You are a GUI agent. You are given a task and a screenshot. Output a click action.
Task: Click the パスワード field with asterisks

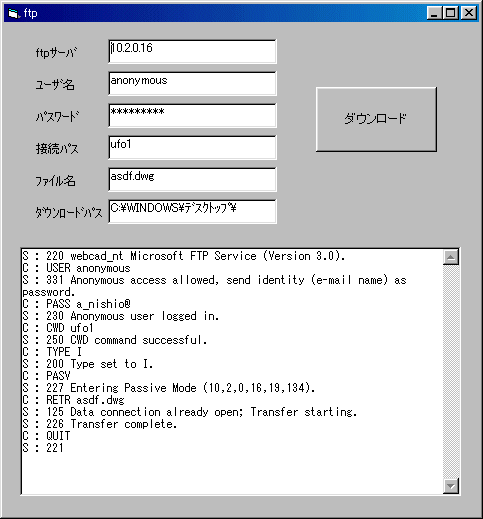tap(192, 115)
